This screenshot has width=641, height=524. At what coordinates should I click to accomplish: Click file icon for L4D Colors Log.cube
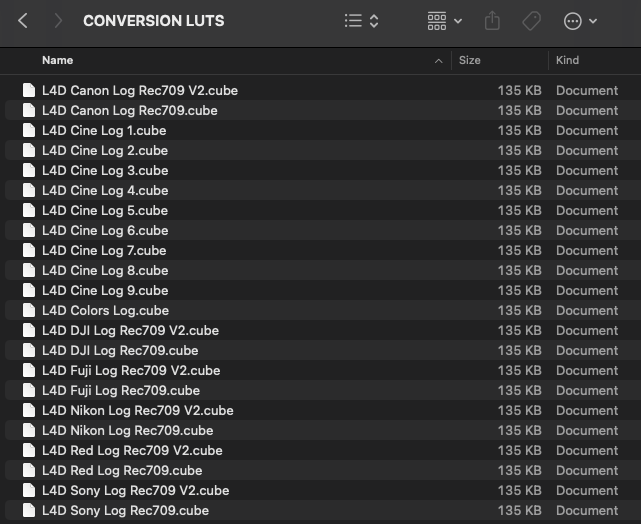tap(29, 310)
